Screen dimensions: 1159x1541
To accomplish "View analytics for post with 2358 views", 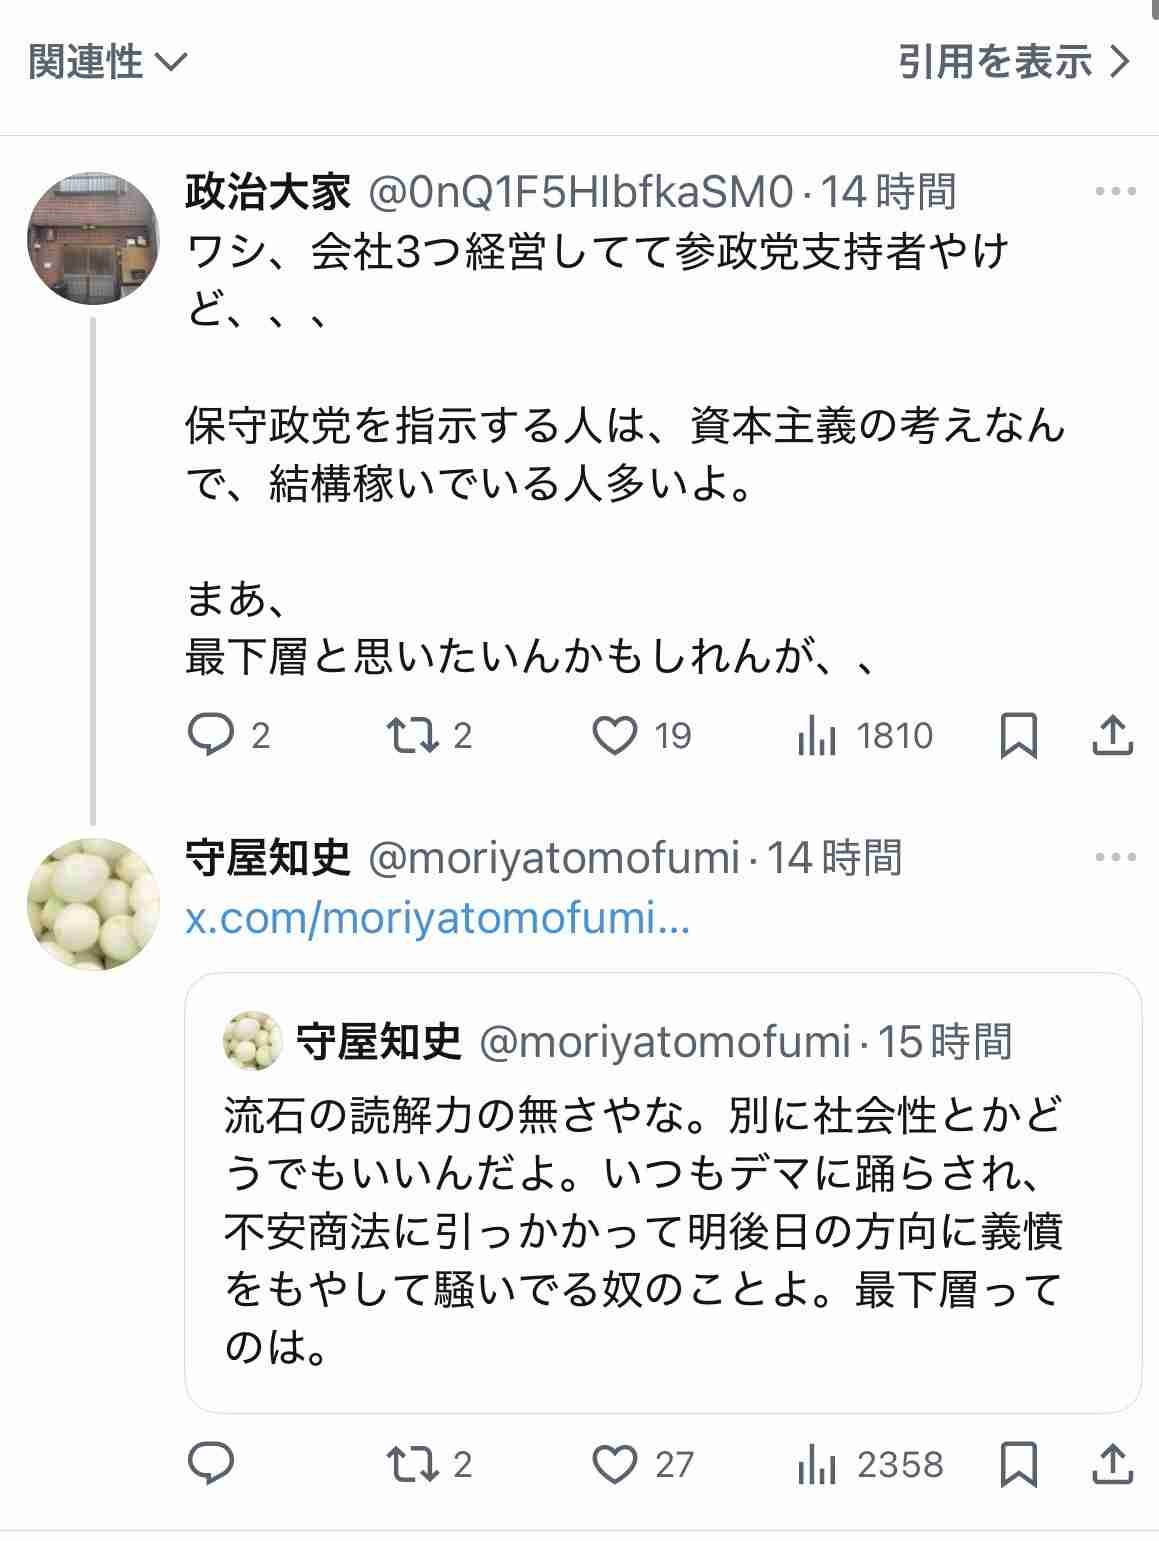I will (x=817, y=1465).
